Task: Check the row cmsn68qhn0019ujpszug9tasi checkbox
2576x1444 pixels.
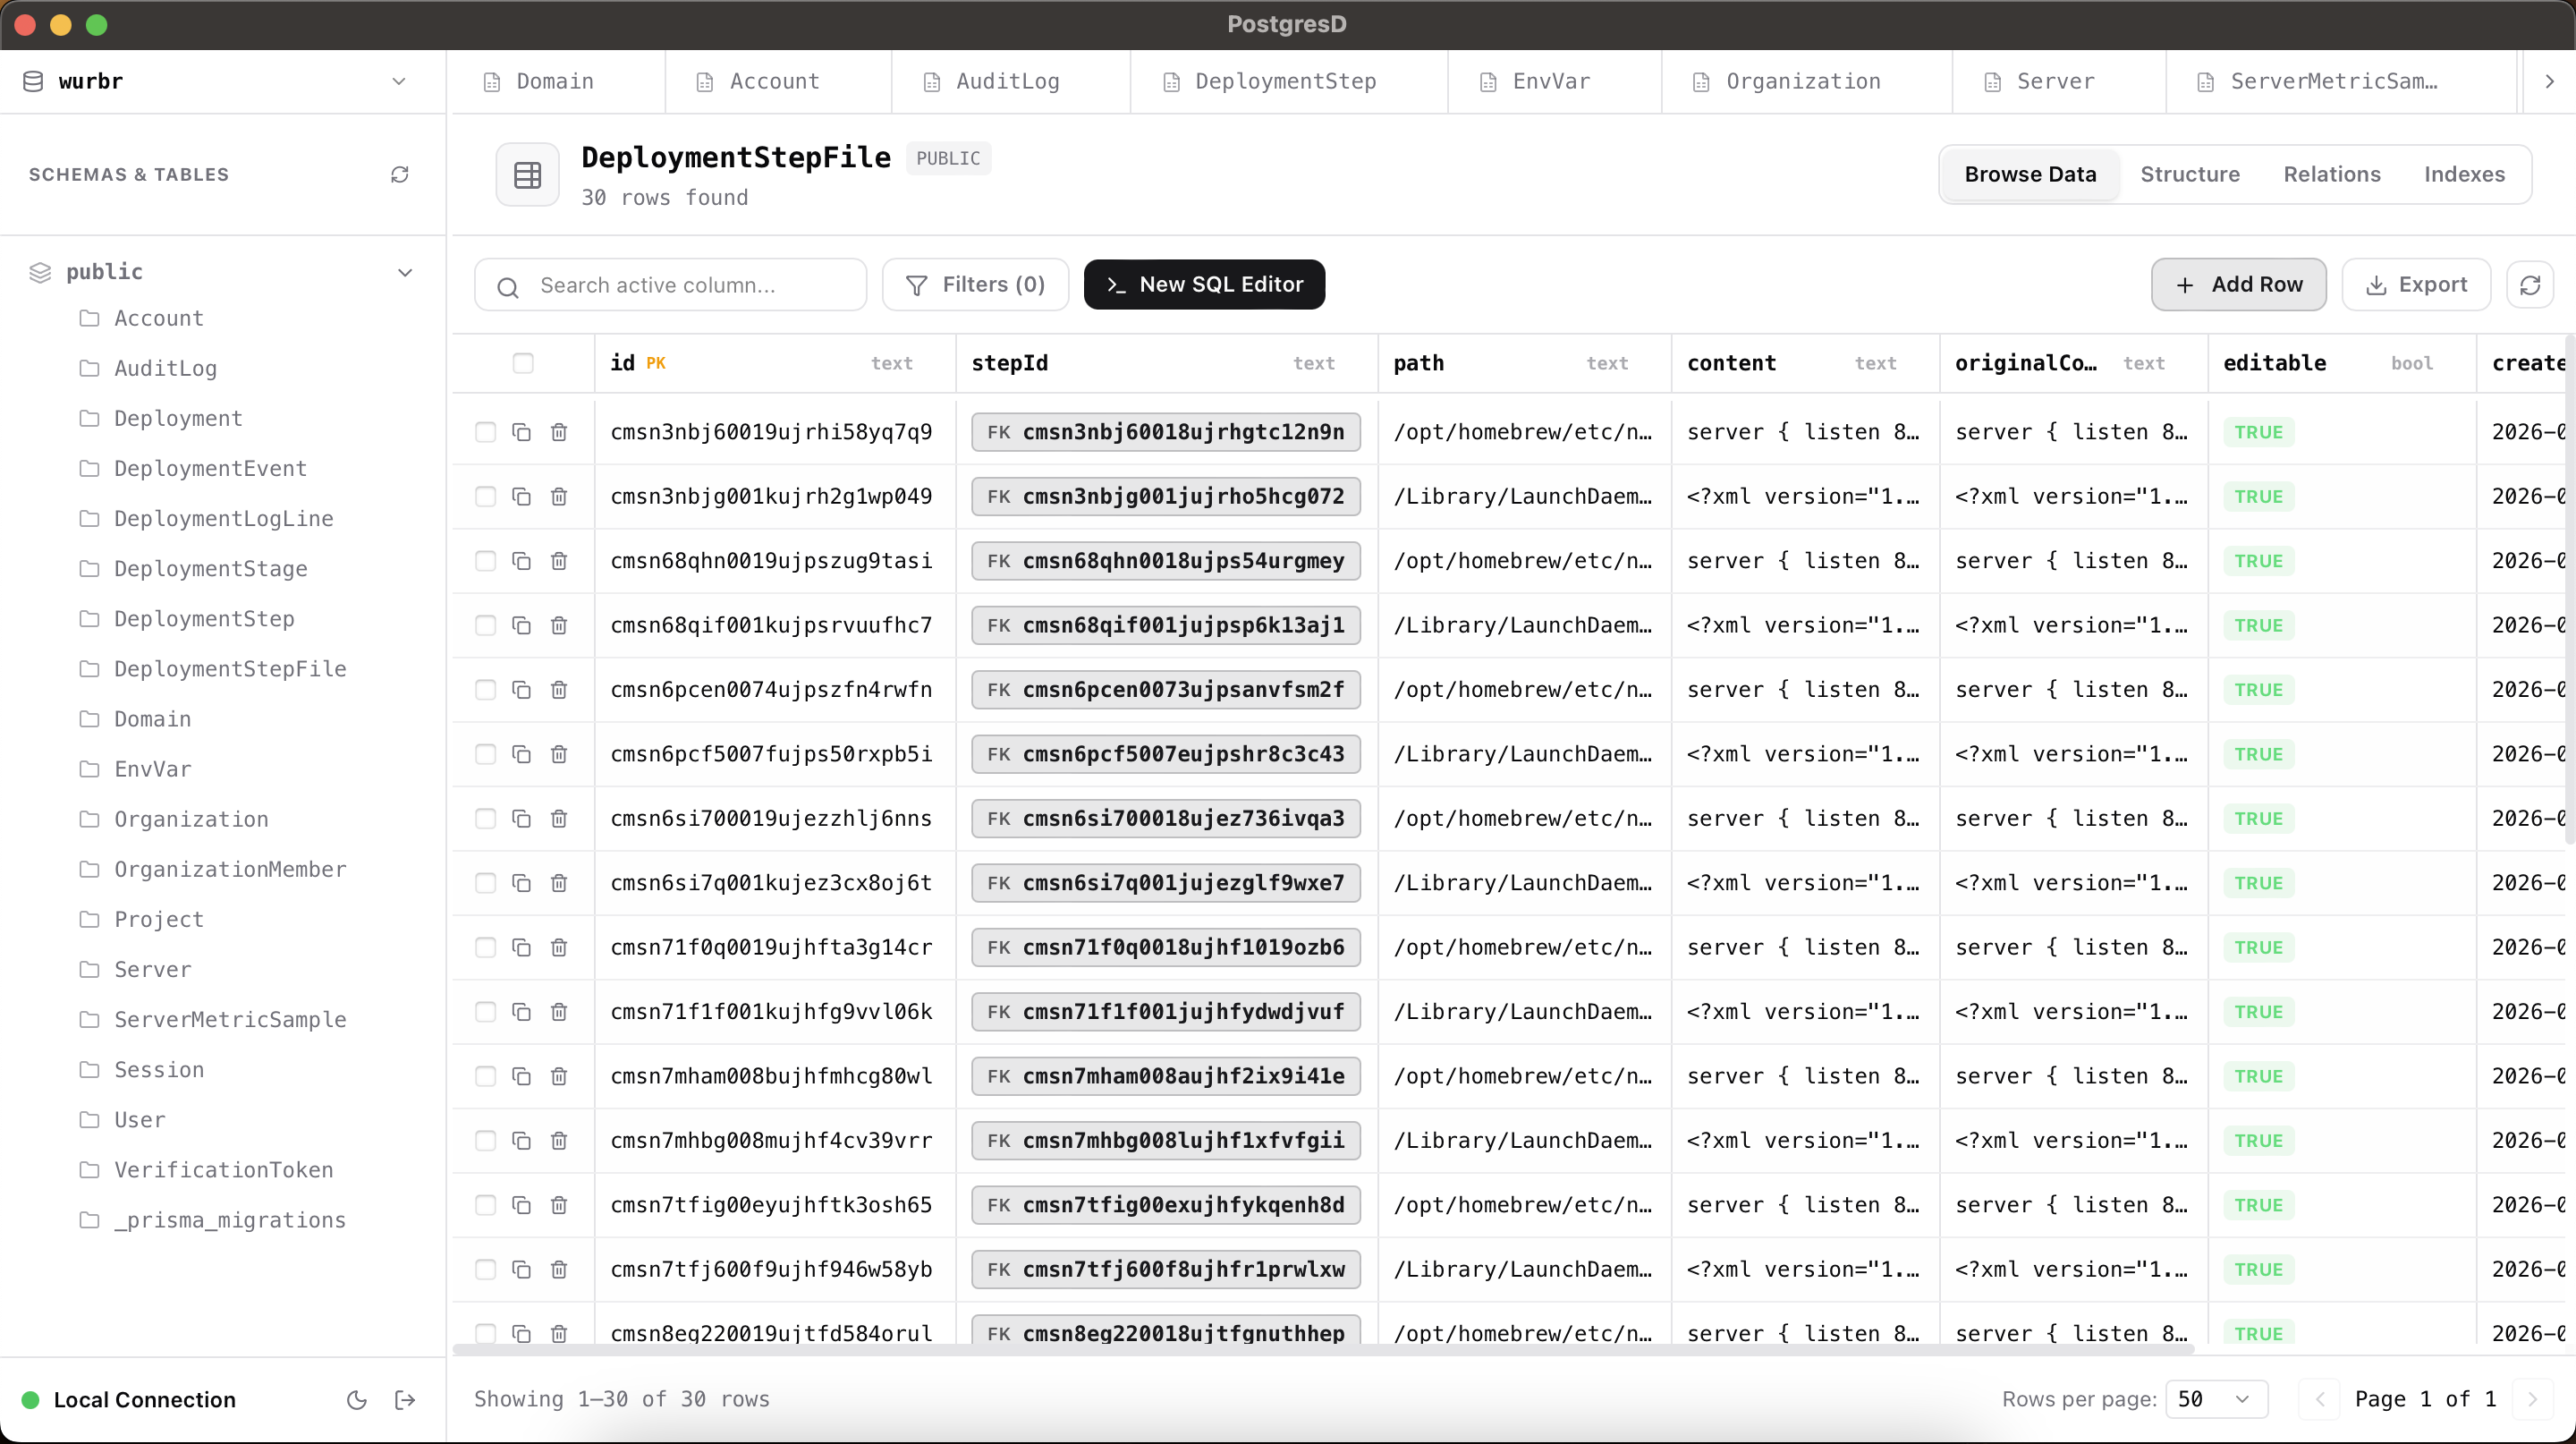Action: pos(485,561)
